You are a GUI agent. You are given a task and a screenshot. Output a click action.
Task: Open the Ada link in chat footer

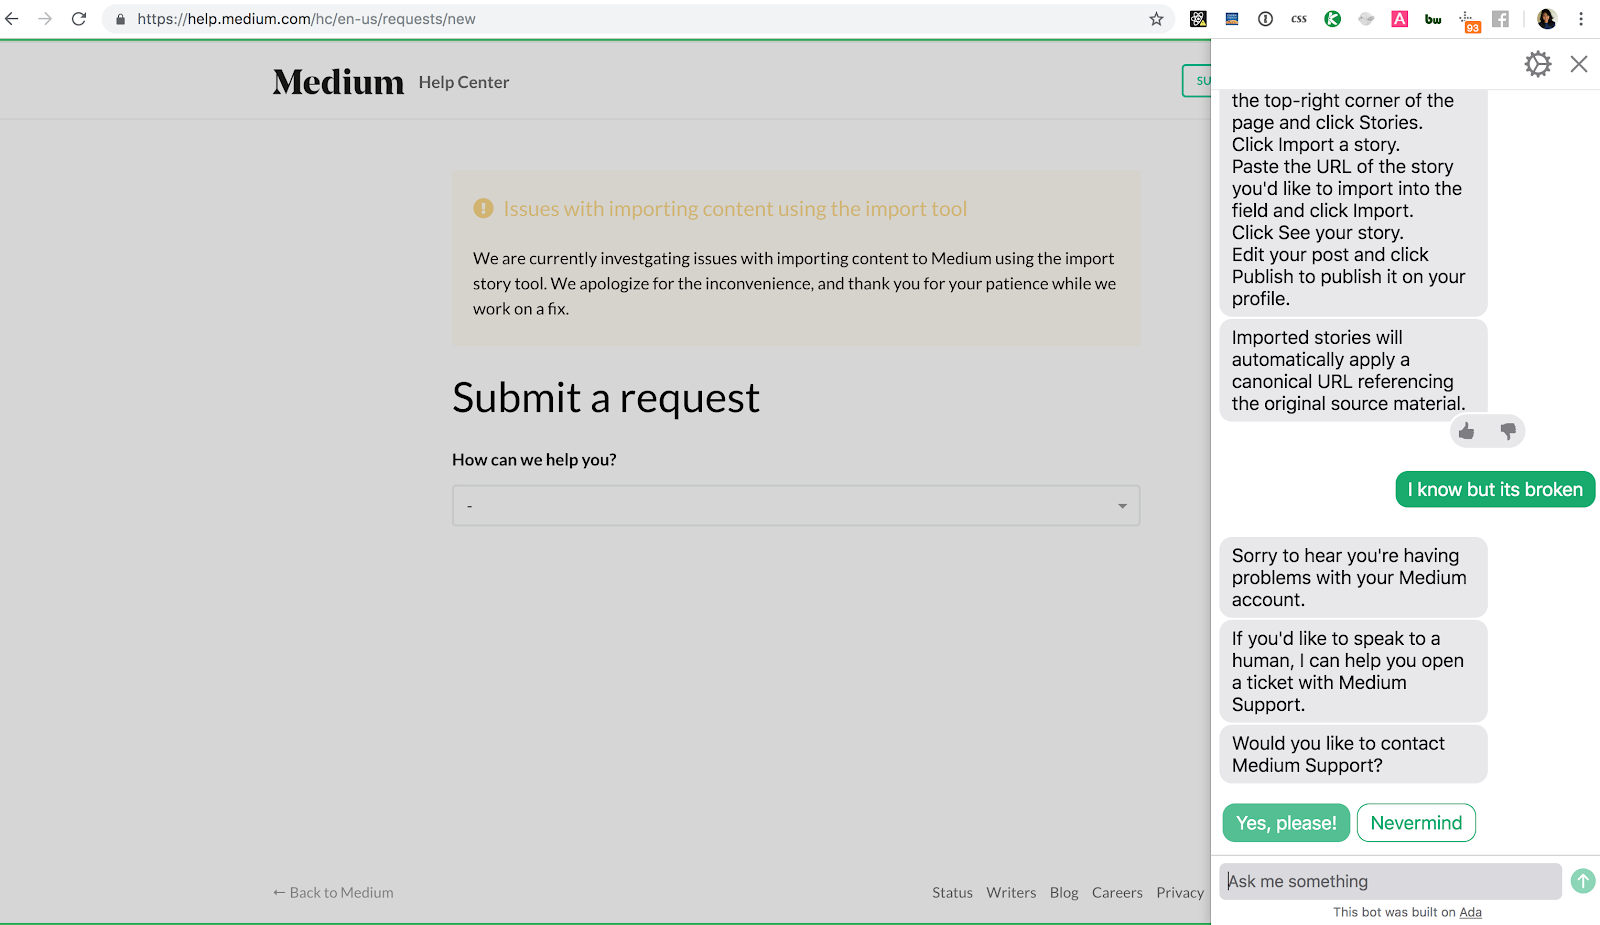1470,912
